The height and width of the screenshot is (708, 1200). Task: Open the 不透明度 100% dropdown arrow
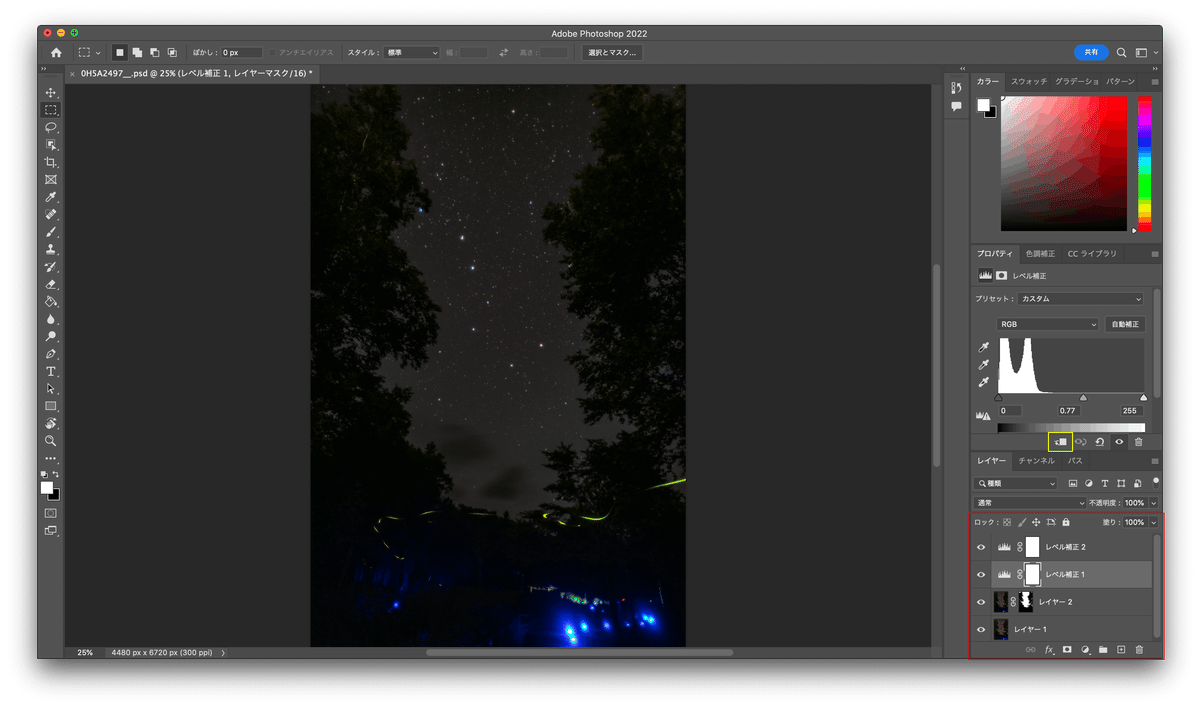pos(1154,502)
